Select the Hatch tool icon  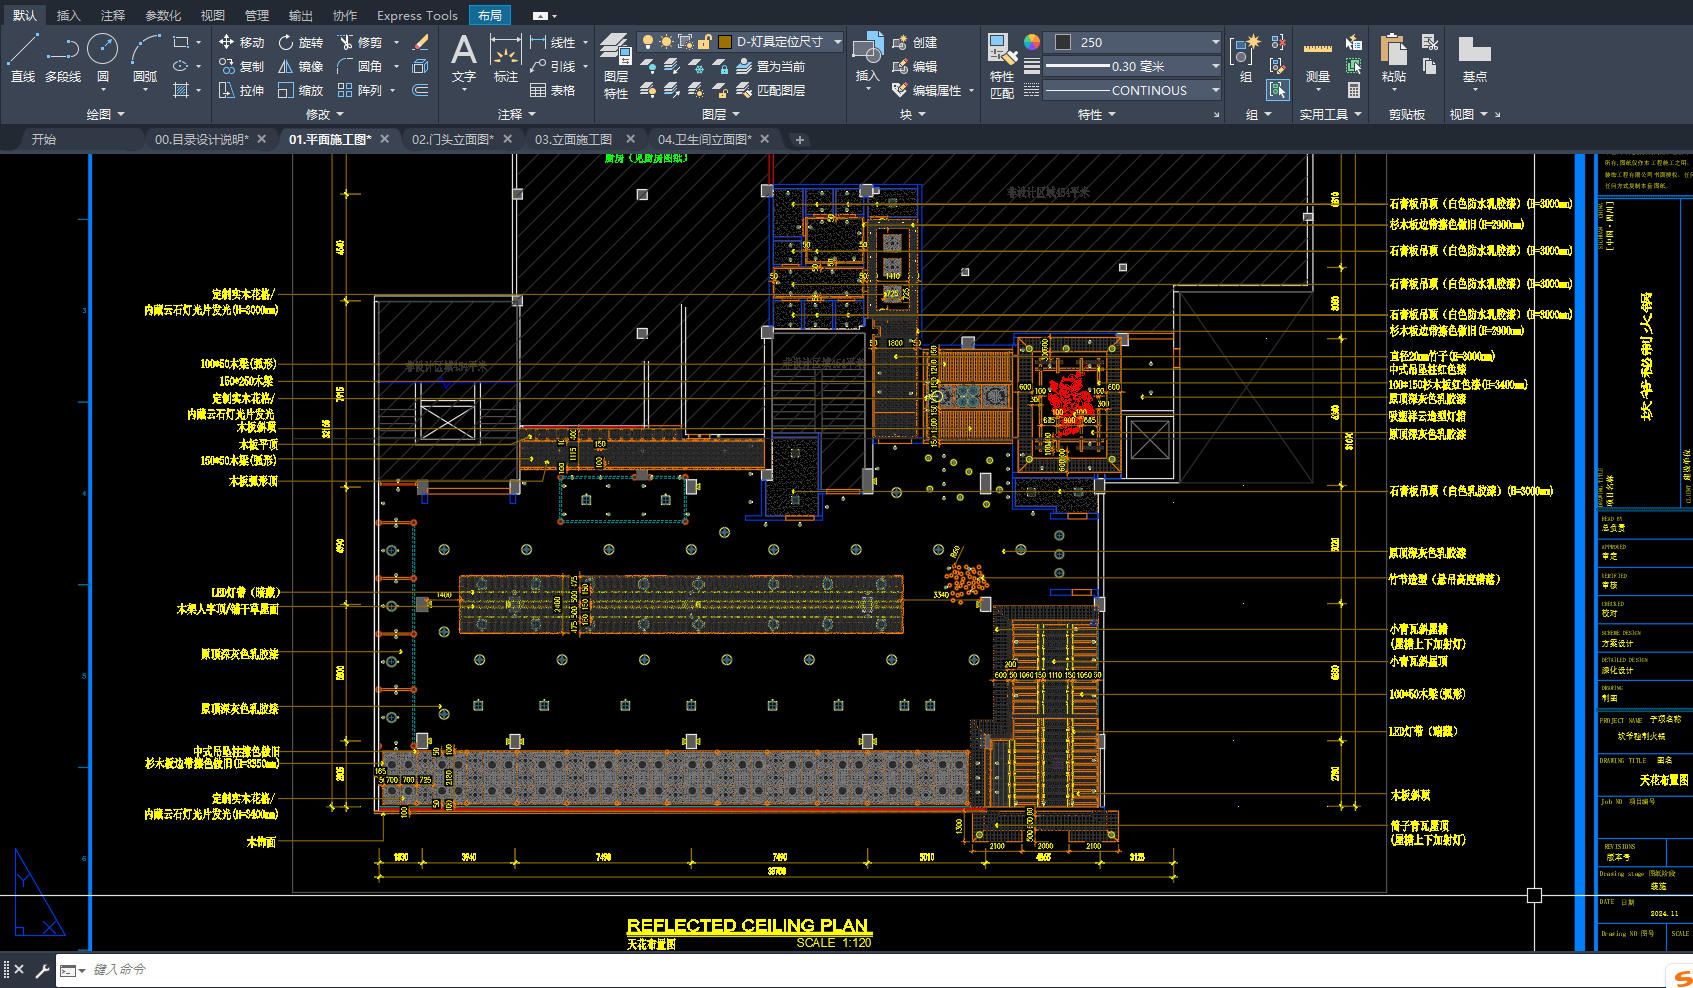click(x=181, y=90)
